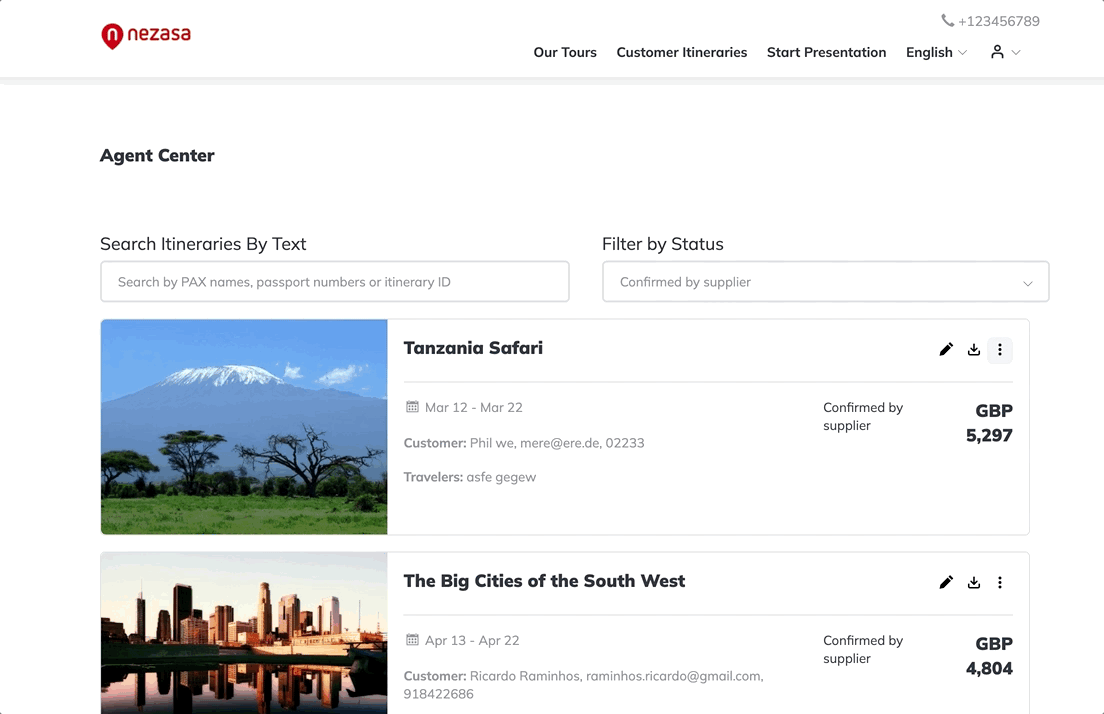Click Confirmed by supplier status on Big Cities
This screenshot has width=1104, height=714.
point(863,649)
